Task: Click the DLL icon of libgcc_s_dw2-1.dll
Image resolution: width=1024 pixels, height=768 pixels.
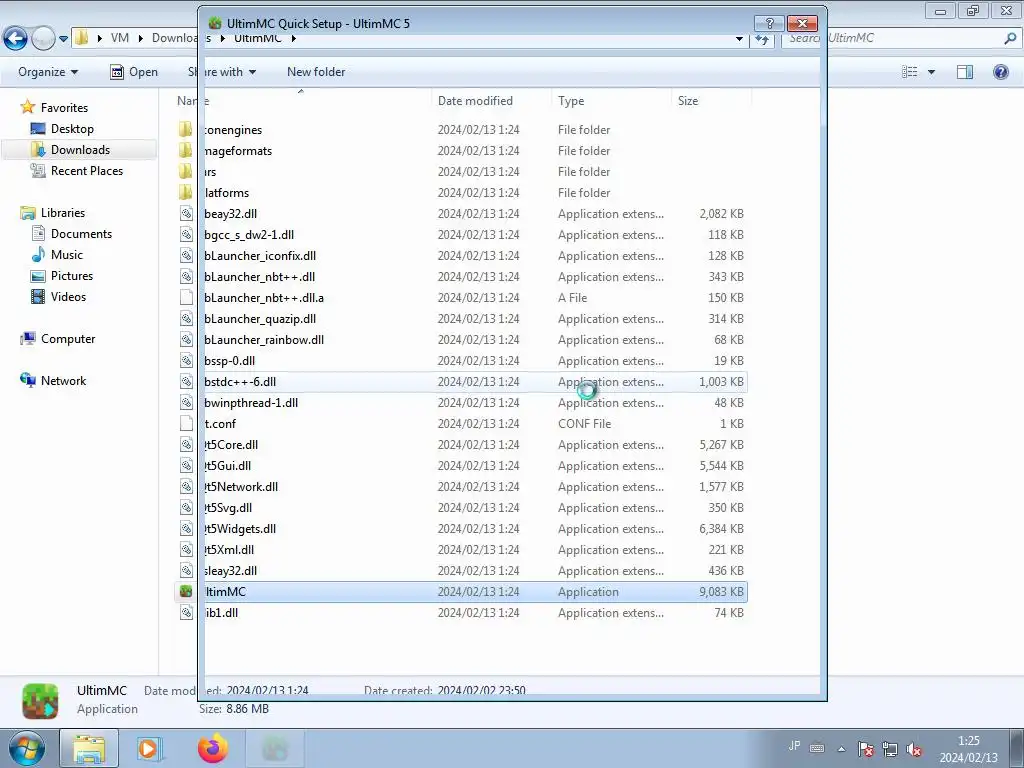Action: [186, 234]
